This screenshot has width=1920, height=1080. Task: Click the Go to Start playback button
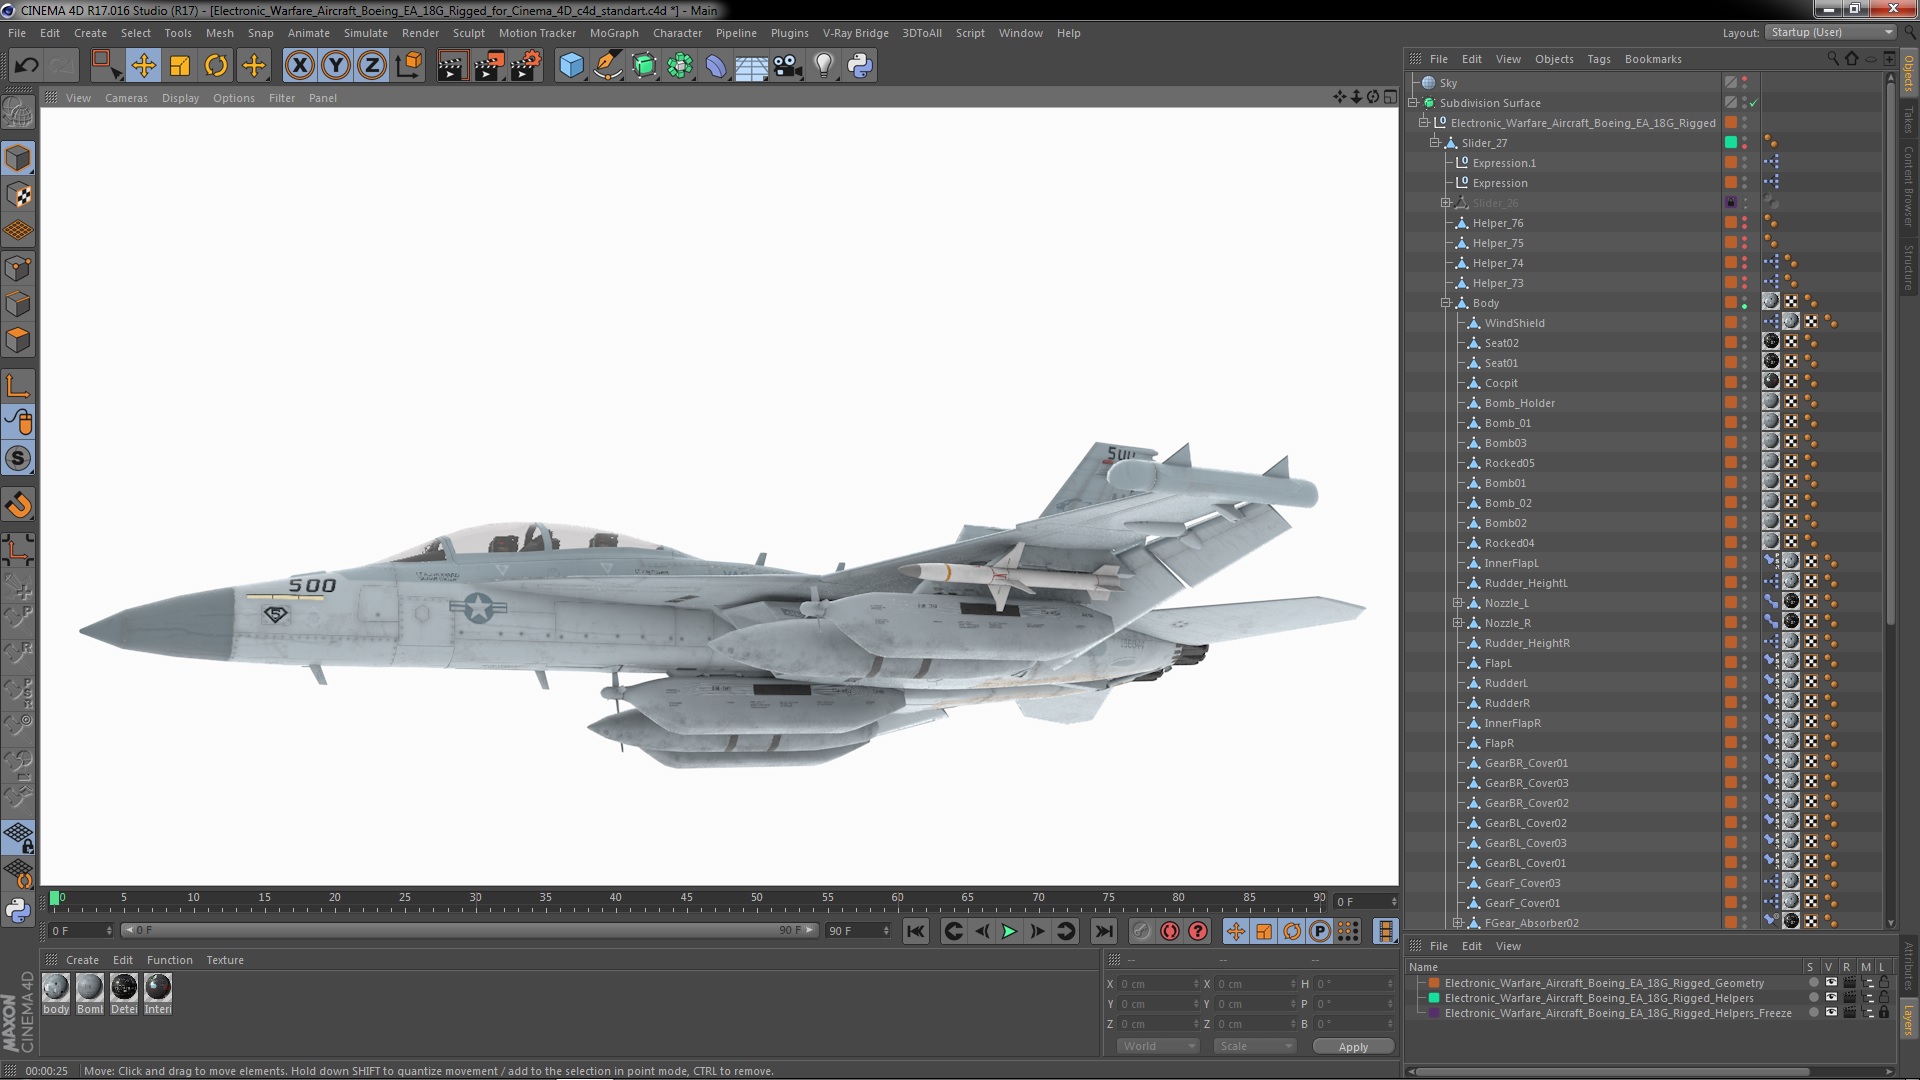point(915,931)
